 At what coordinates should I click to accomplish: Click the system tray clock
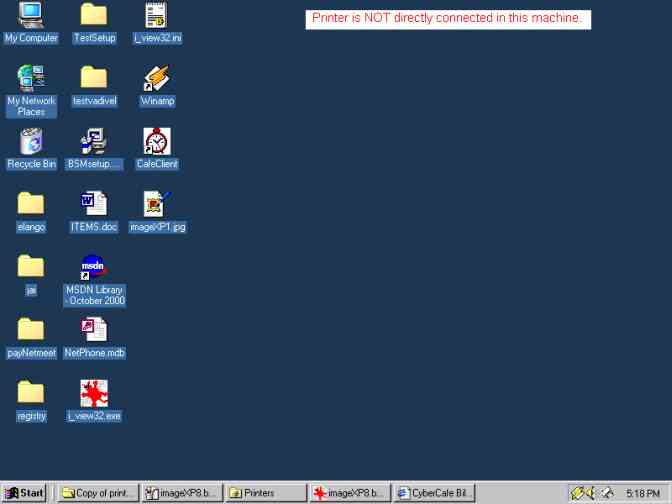click(642, 493)
